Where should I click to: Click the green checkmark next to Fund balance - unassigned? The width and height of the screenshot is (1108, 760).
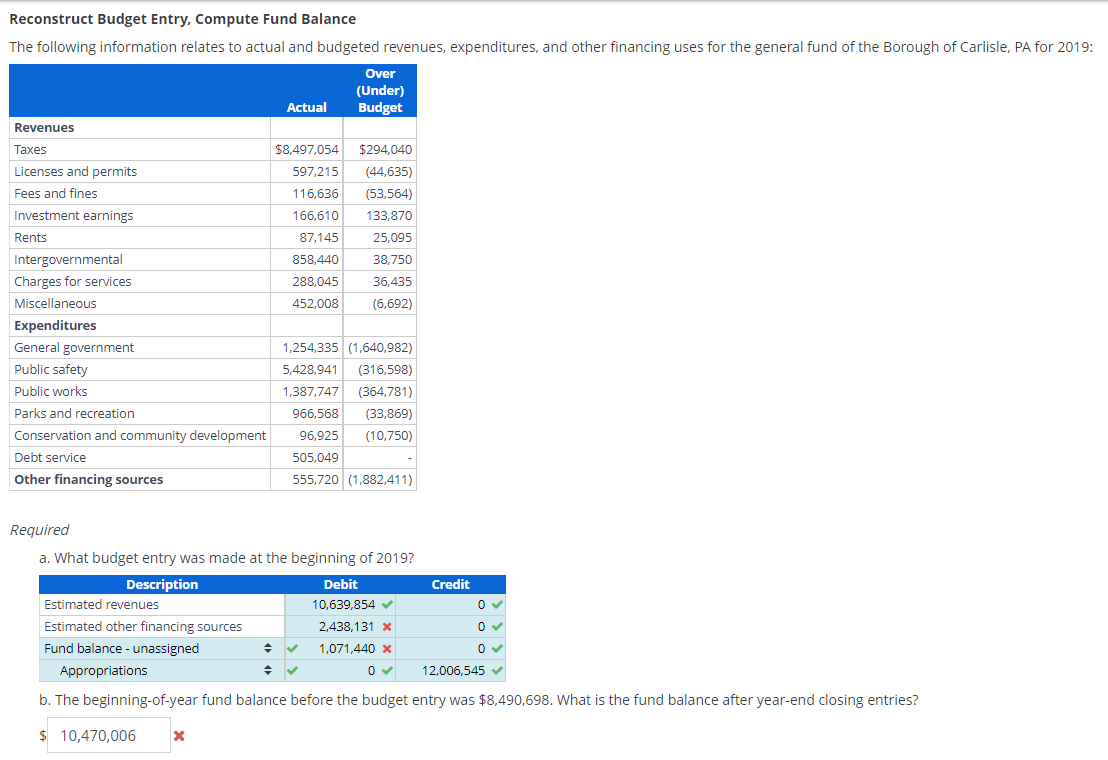pos(290,648)
